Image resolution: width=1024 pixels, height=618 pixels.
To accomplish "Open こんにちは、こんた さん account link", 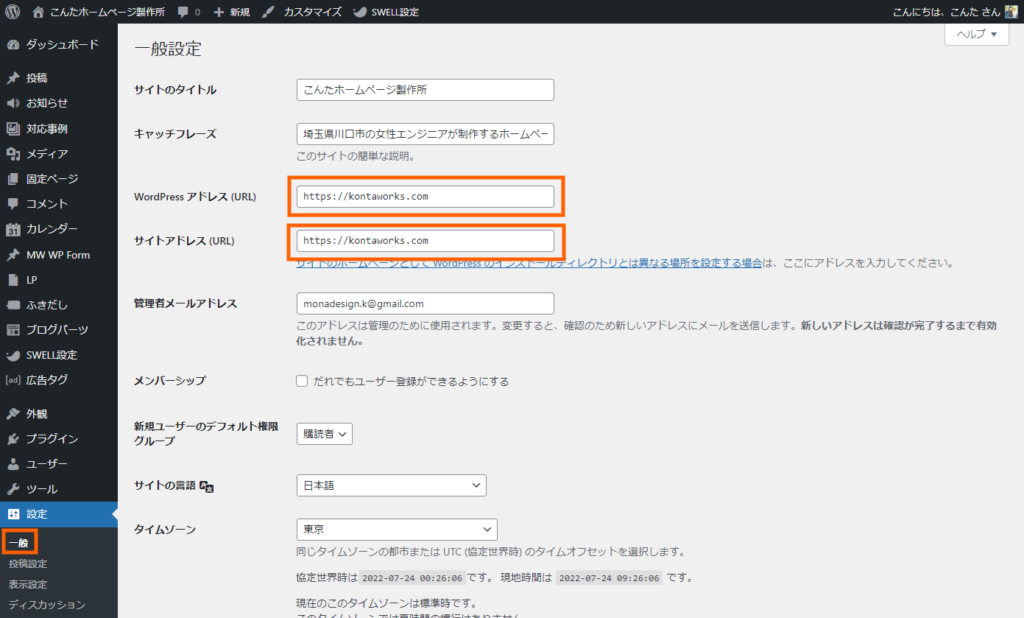I will pyautogui.click(x=946, y=12).
